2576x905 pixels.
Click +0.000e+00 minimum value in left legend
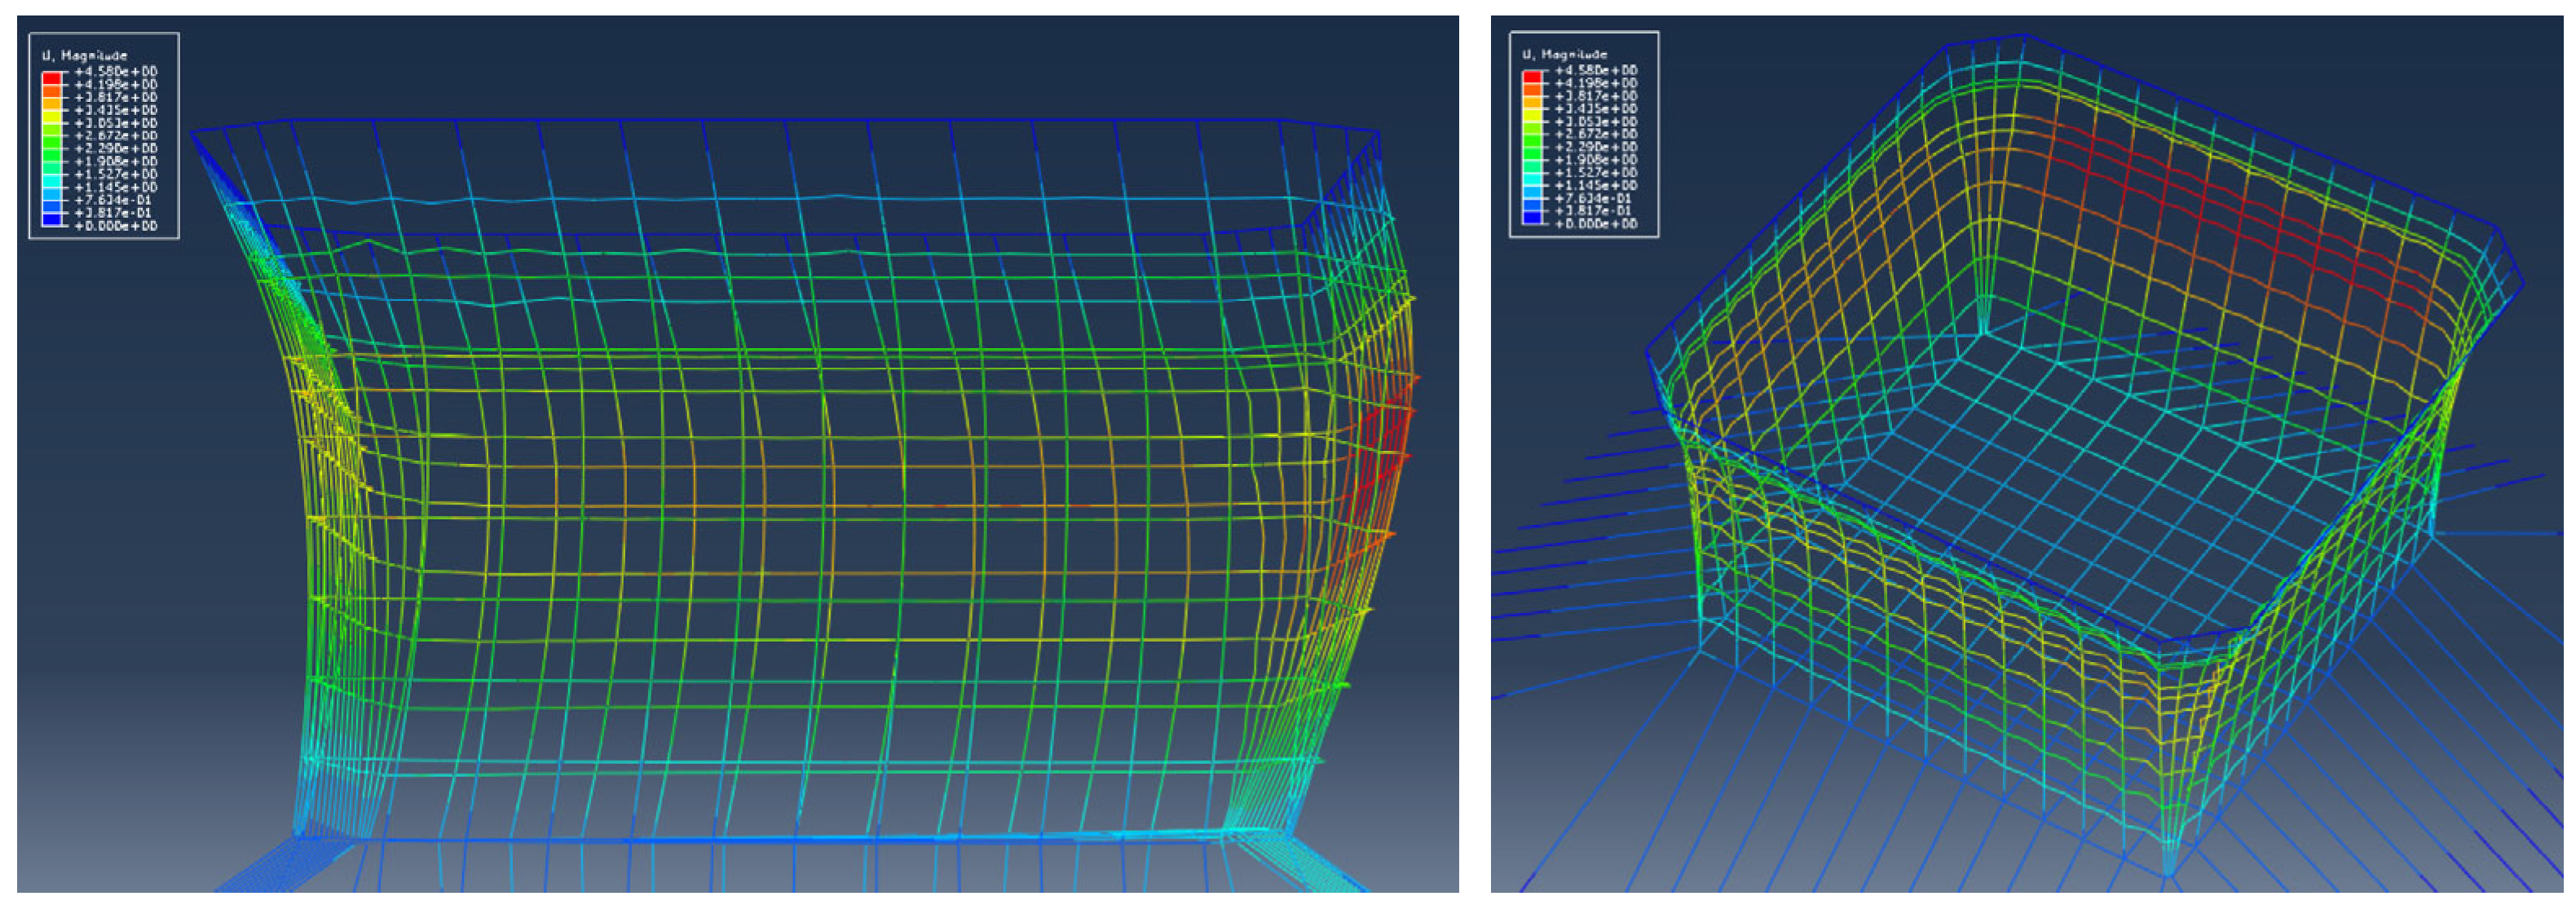[115, 226]
